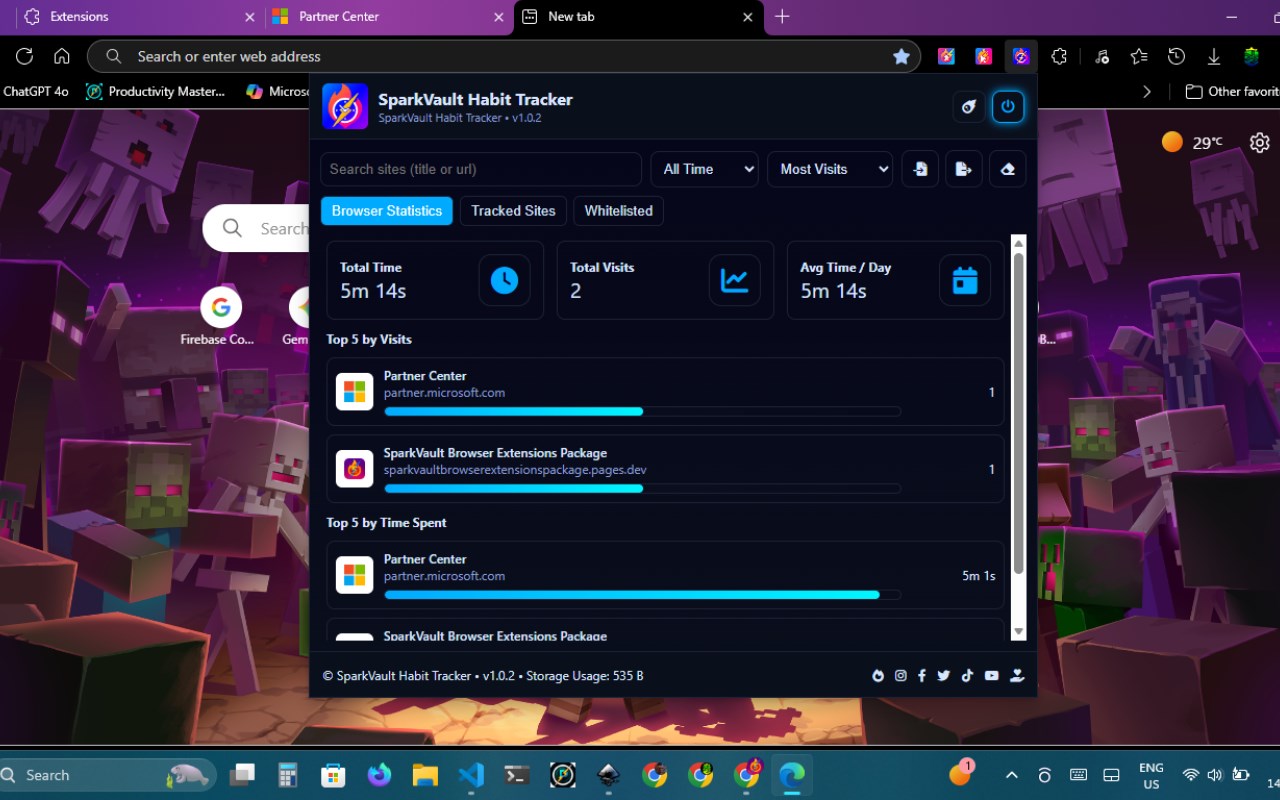This screenshot has height=800, width=1280.
Task: Open the browser History icon
Action: 1177,57
